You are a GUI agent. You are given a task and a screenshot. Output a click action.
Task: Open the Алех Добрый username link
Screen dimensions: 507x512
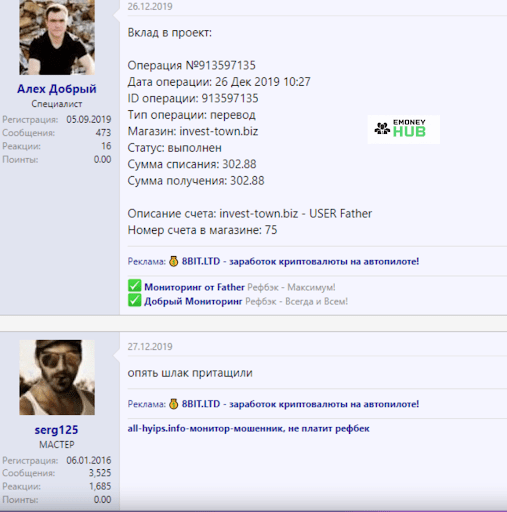pos(57,89)
